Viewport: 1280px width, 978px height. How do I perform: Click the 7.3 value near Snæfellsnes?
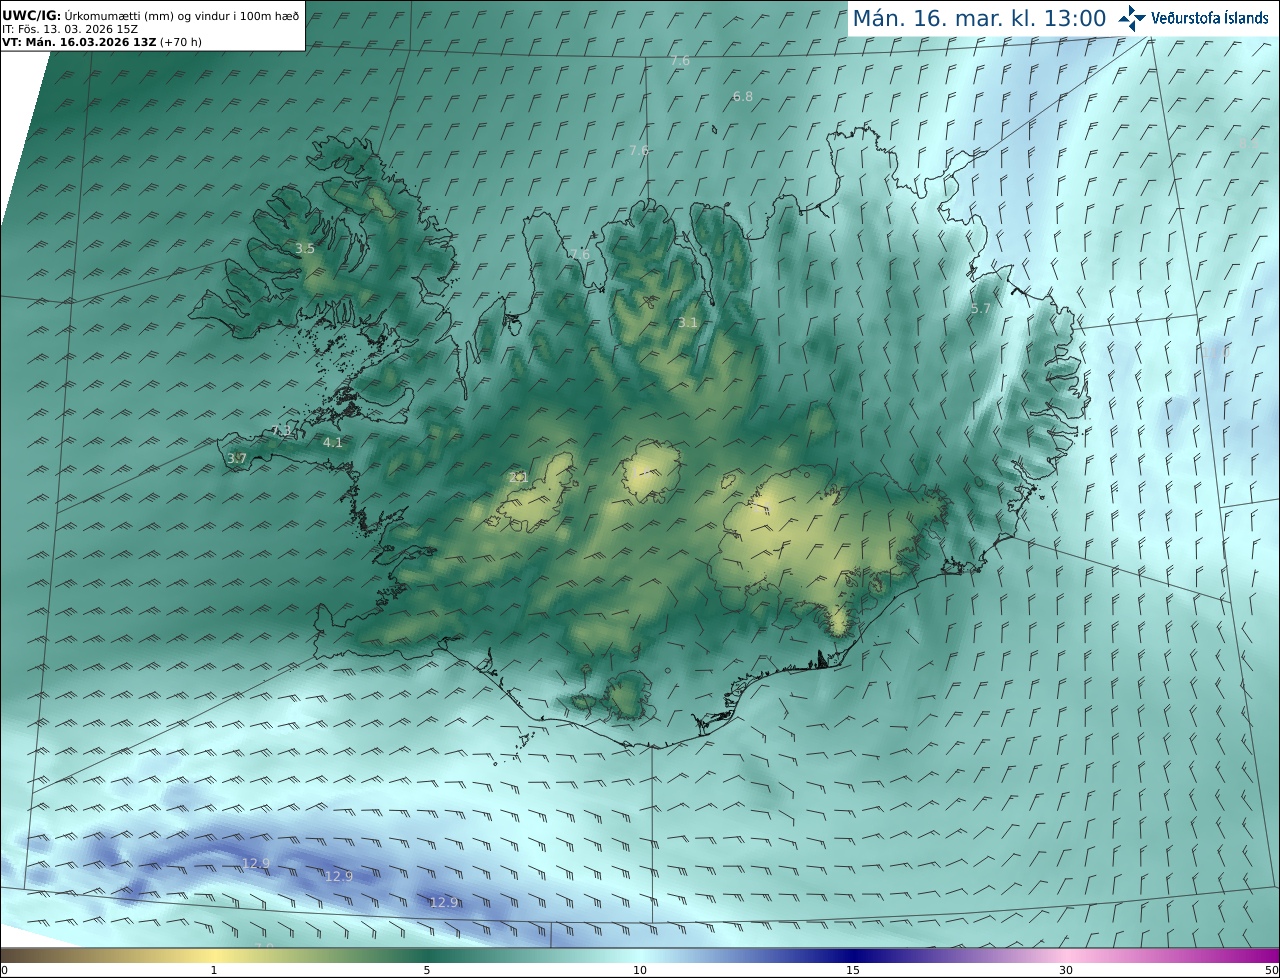tap(282, 431)
